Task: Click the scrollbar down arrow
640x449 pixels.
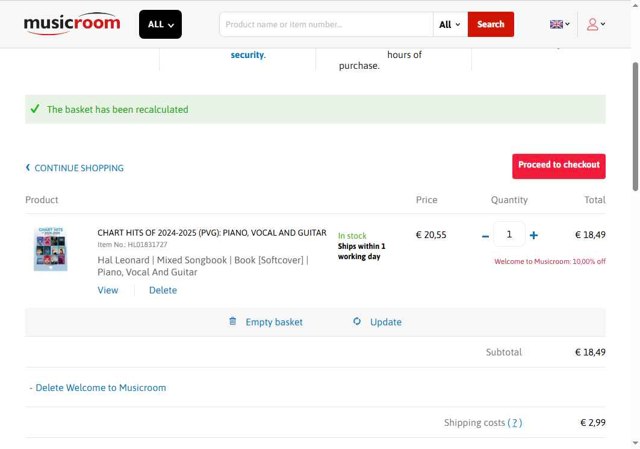Action: (635, 442)
